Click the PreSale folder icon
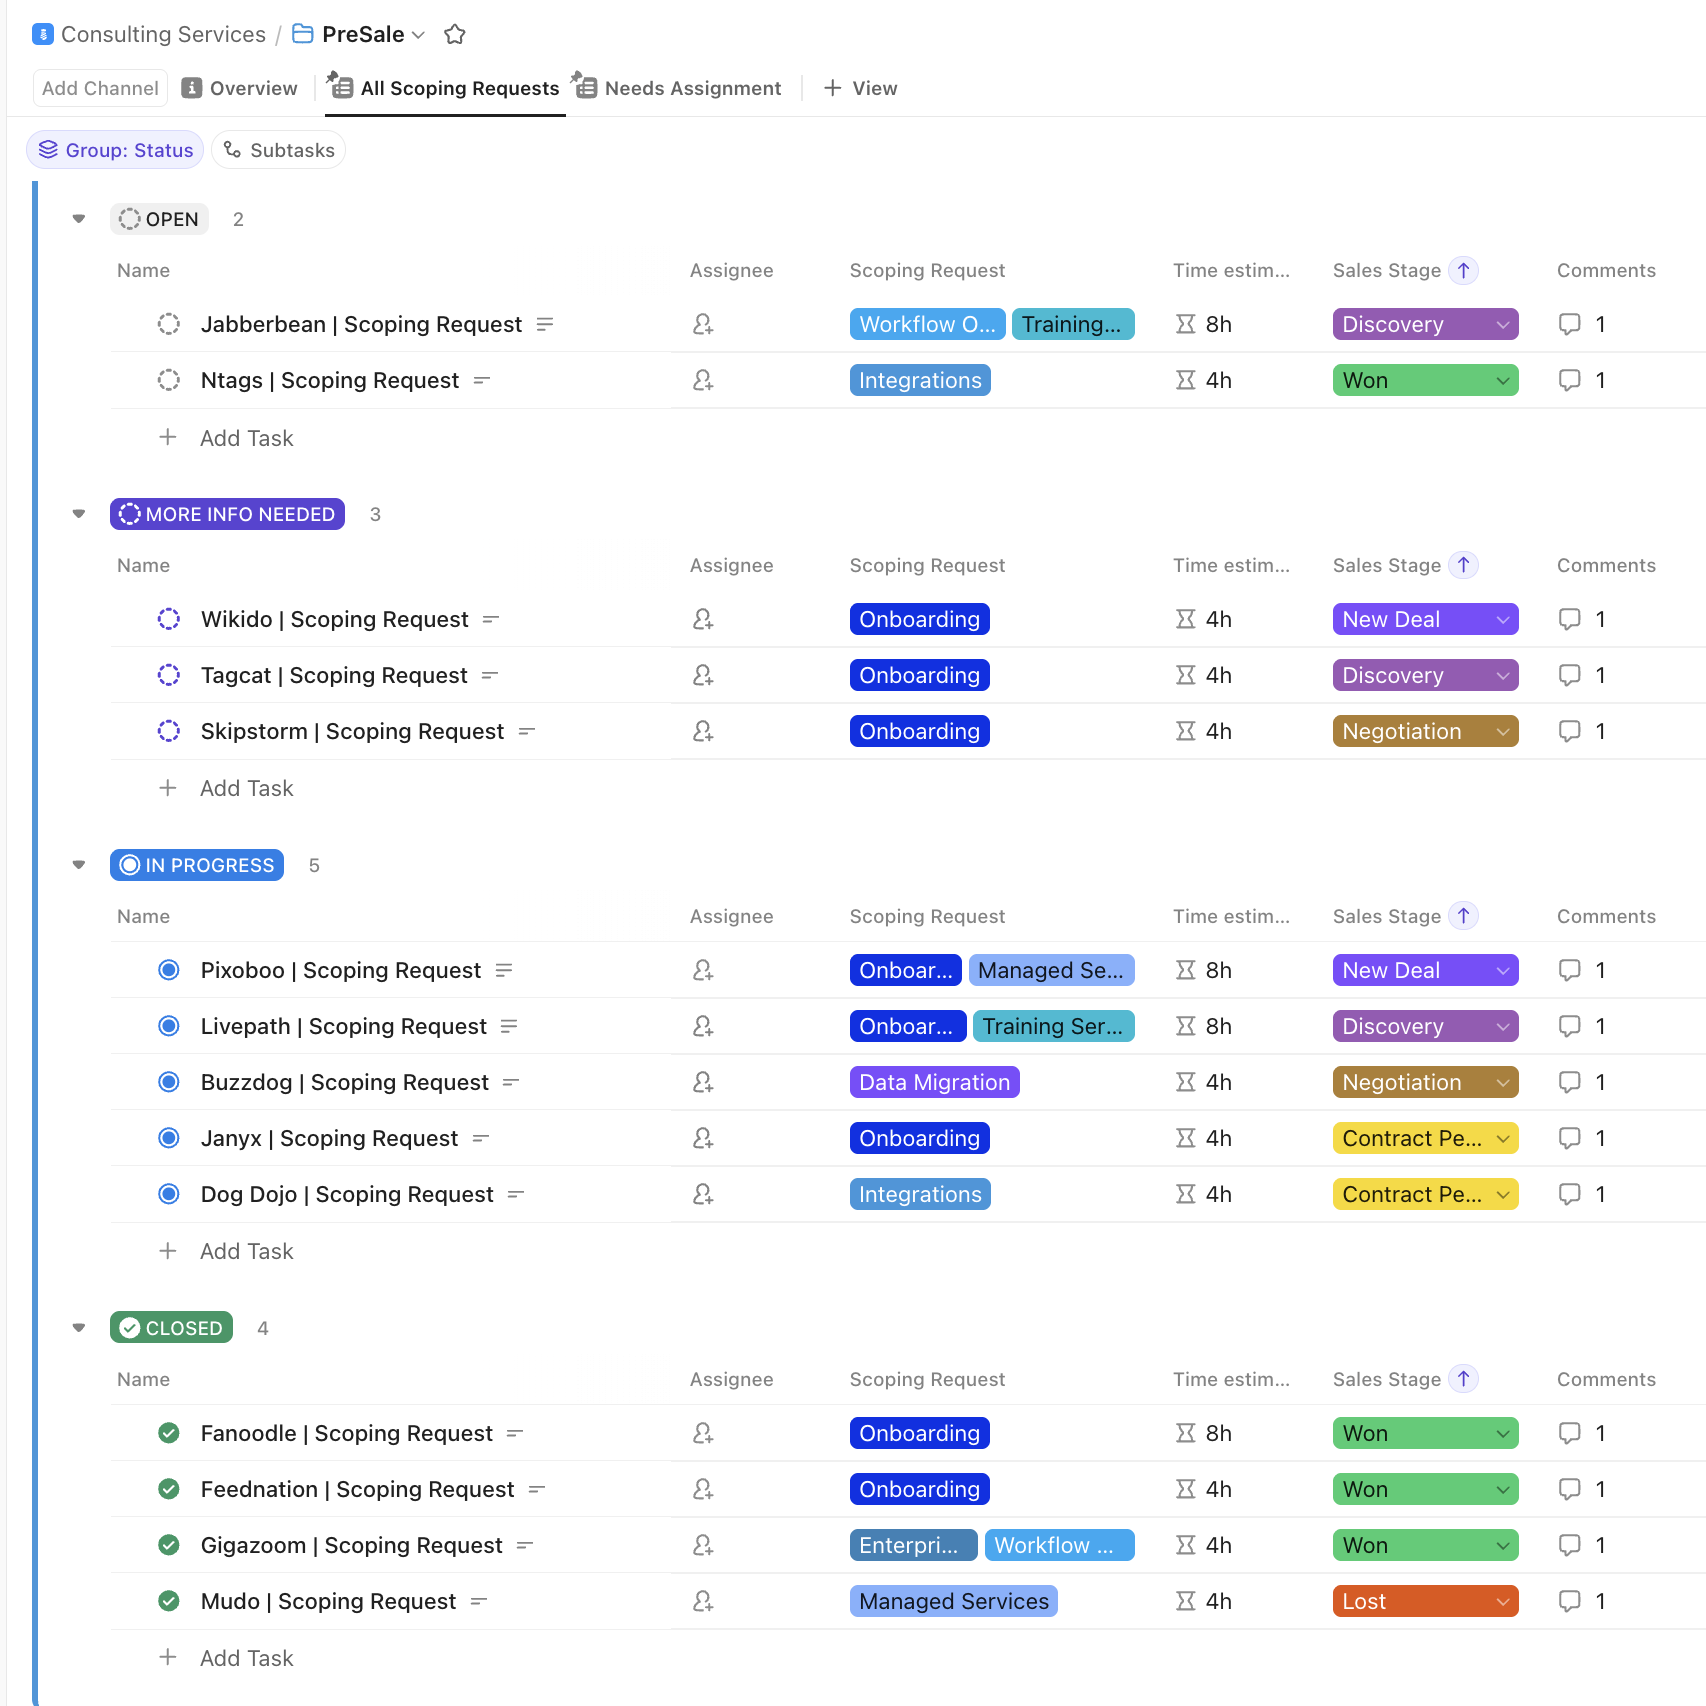Viewport: 1706px width, 1706px height. 302,34
